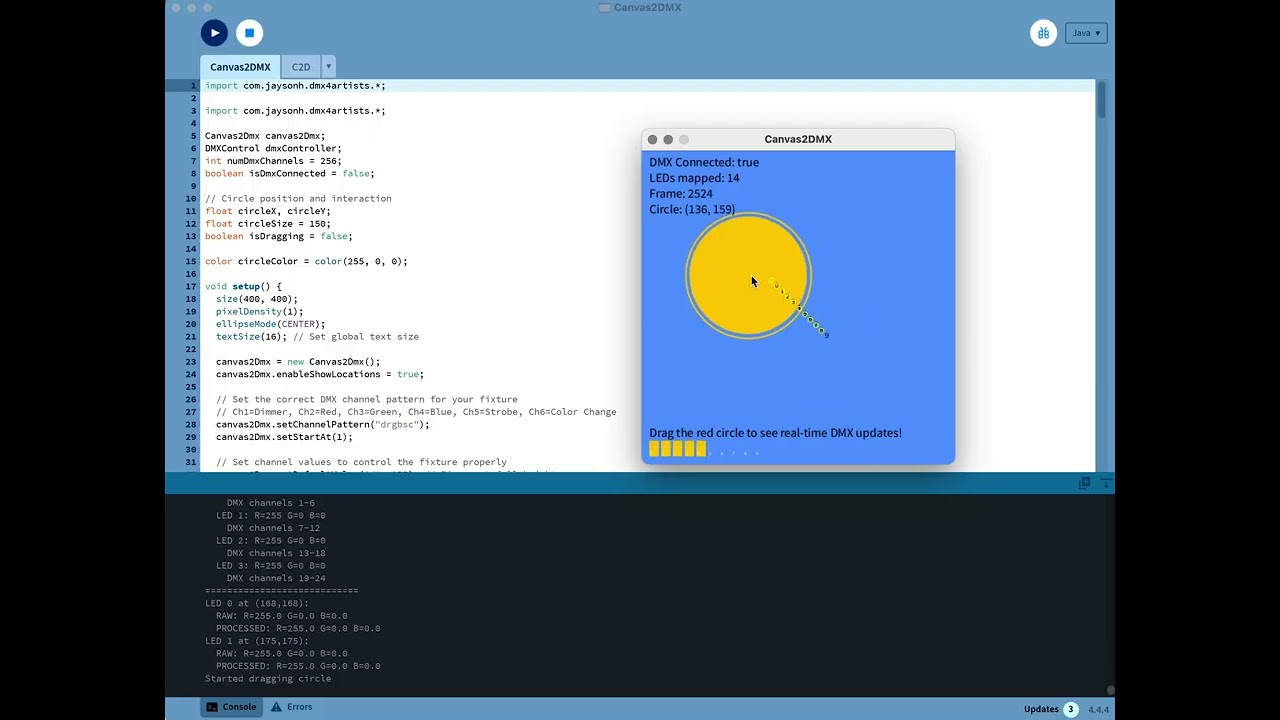Click 'Started dragging circle' console line
The width and height of the screenshot is (1280, 720).
(268, 678)
